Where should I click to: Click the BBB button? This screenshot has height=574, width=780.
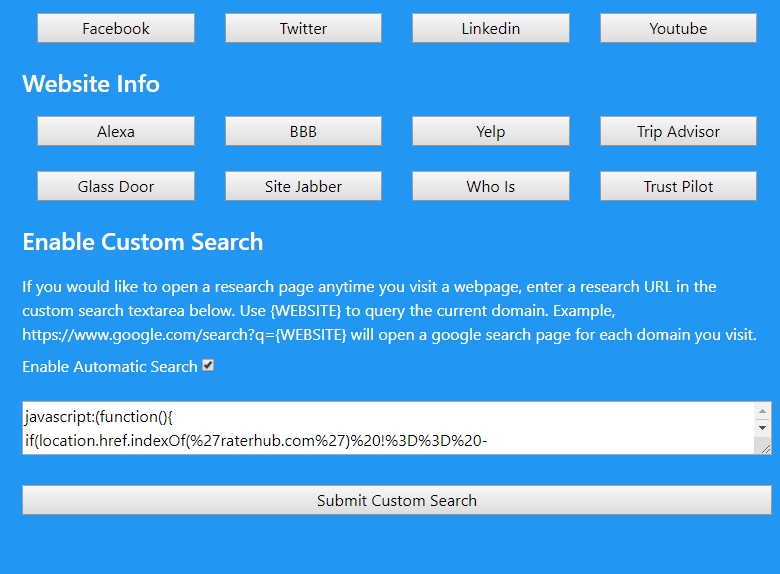click(x=303, y=131)
